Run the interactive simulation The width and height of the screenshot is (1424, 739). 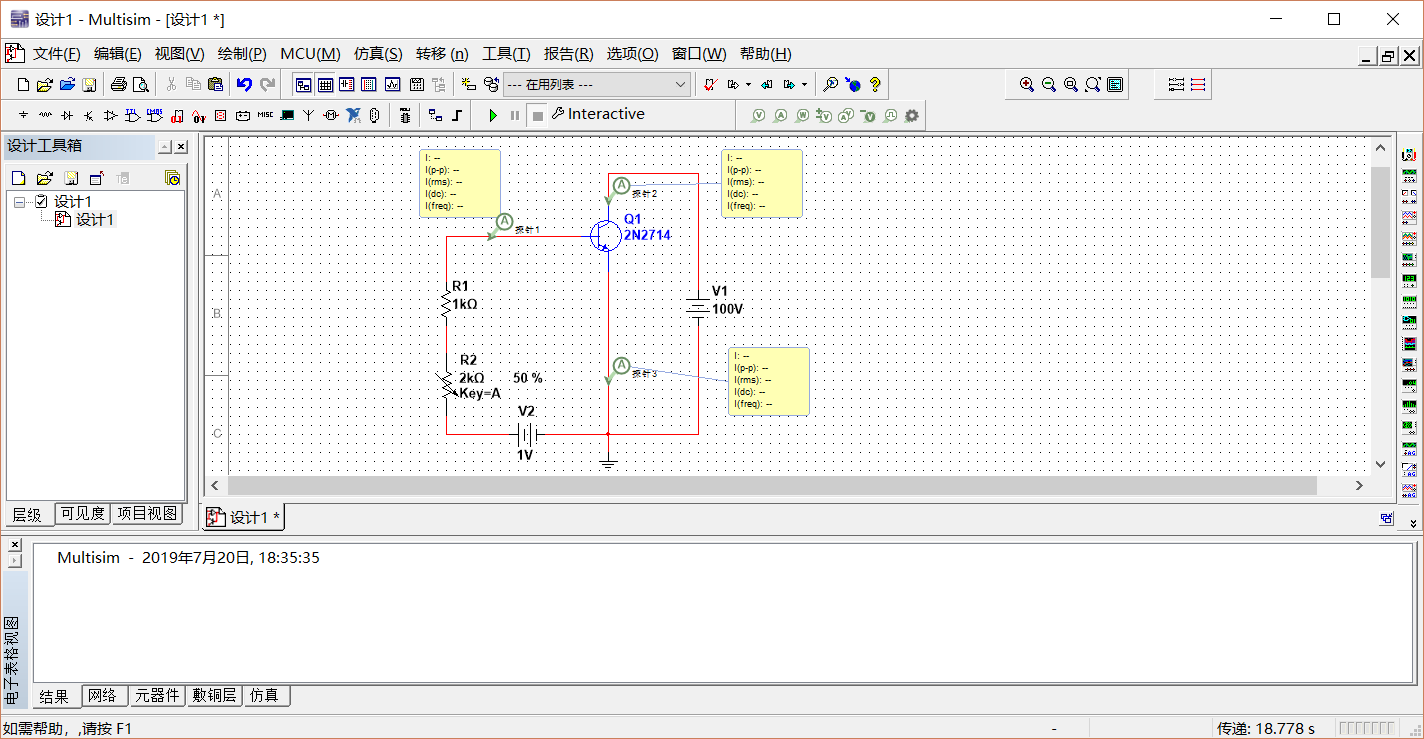point(493,115)
